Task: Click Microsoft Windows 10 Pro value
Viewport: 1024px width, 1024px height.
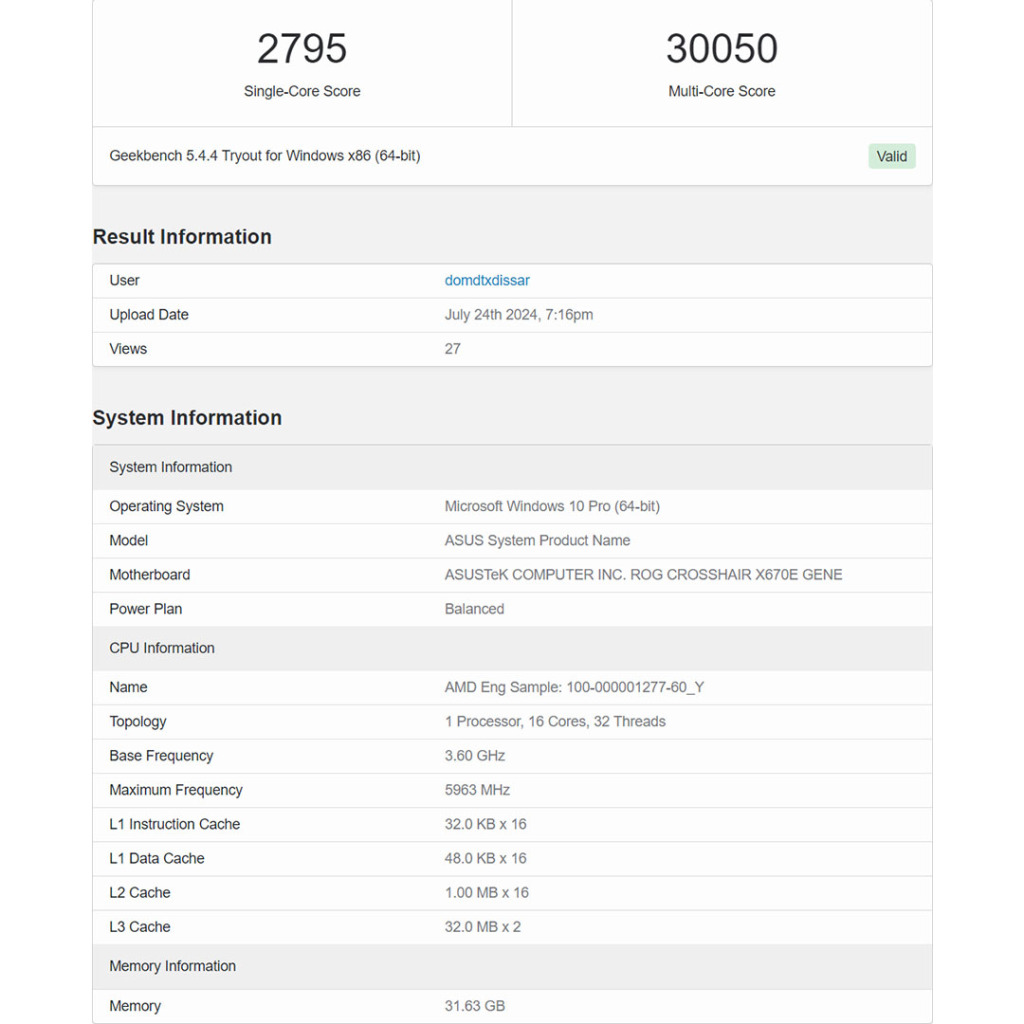Action: 552,506
